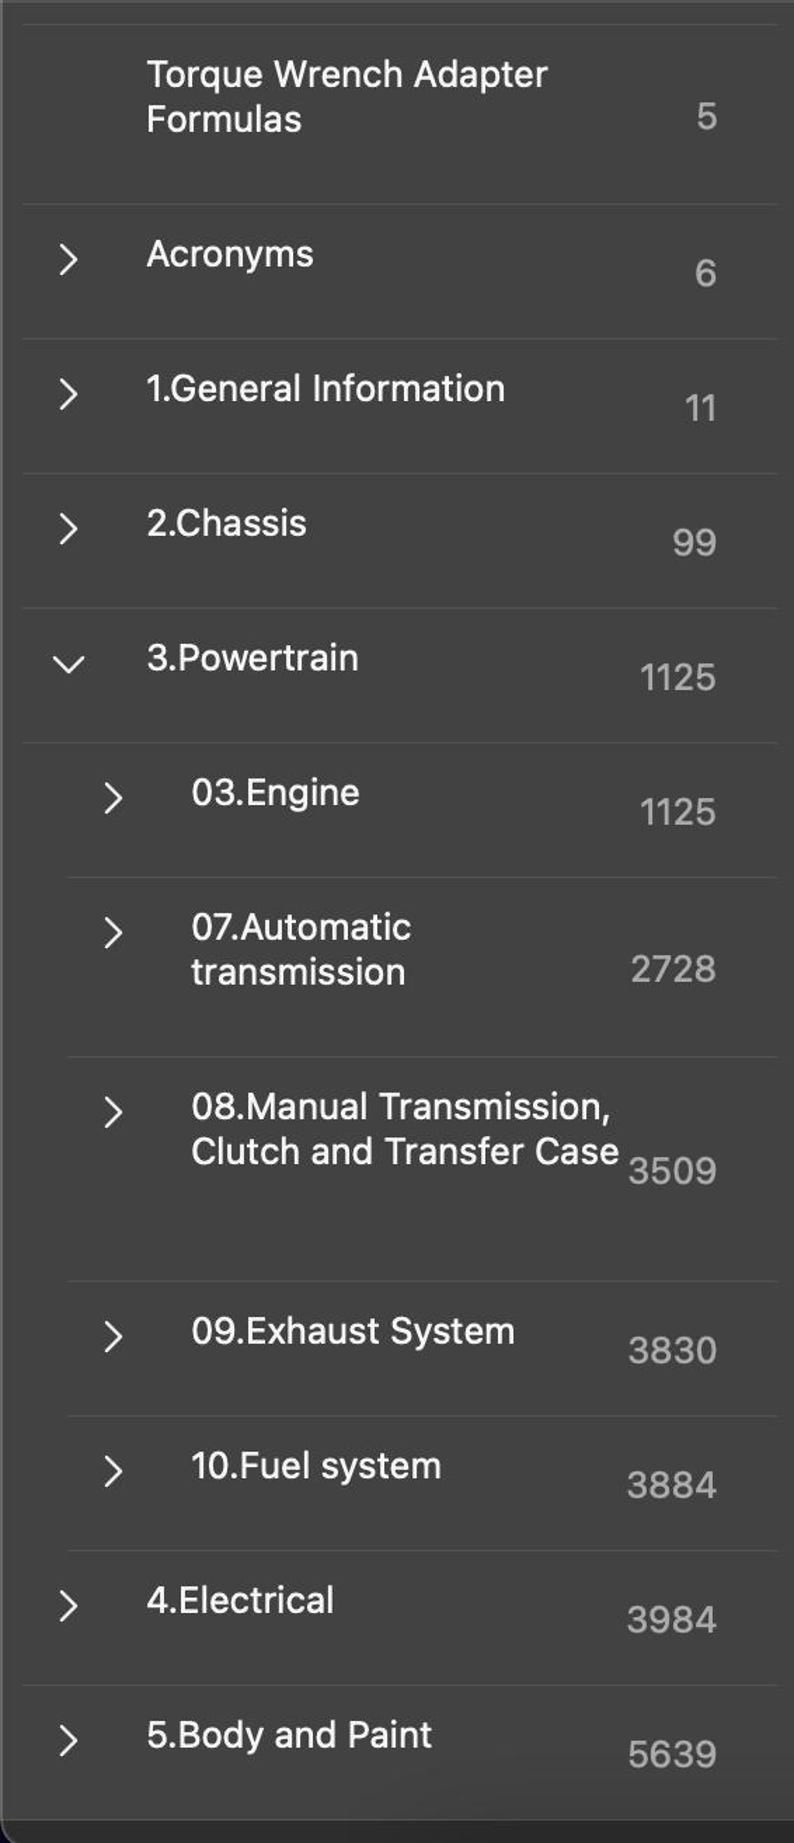Expand the 10.Fuel system subsection

(113, 1471)
